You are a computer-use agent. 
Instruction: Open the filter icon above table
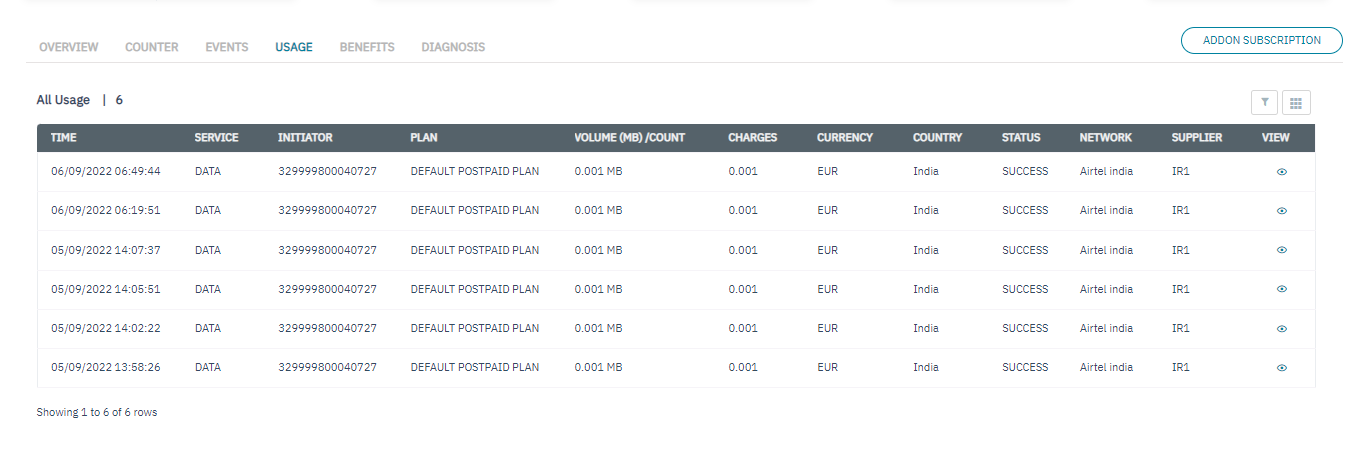(1265, 102)
